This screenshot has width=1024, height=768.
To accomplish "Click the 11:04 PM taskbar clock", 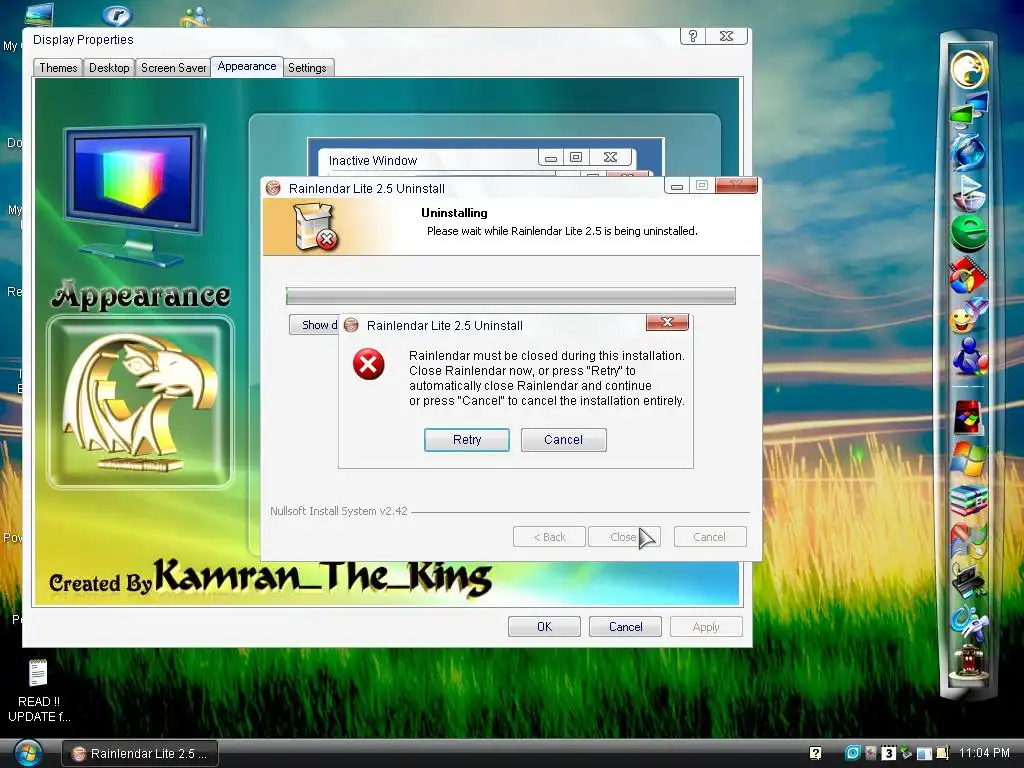I will tap(984, 753).
